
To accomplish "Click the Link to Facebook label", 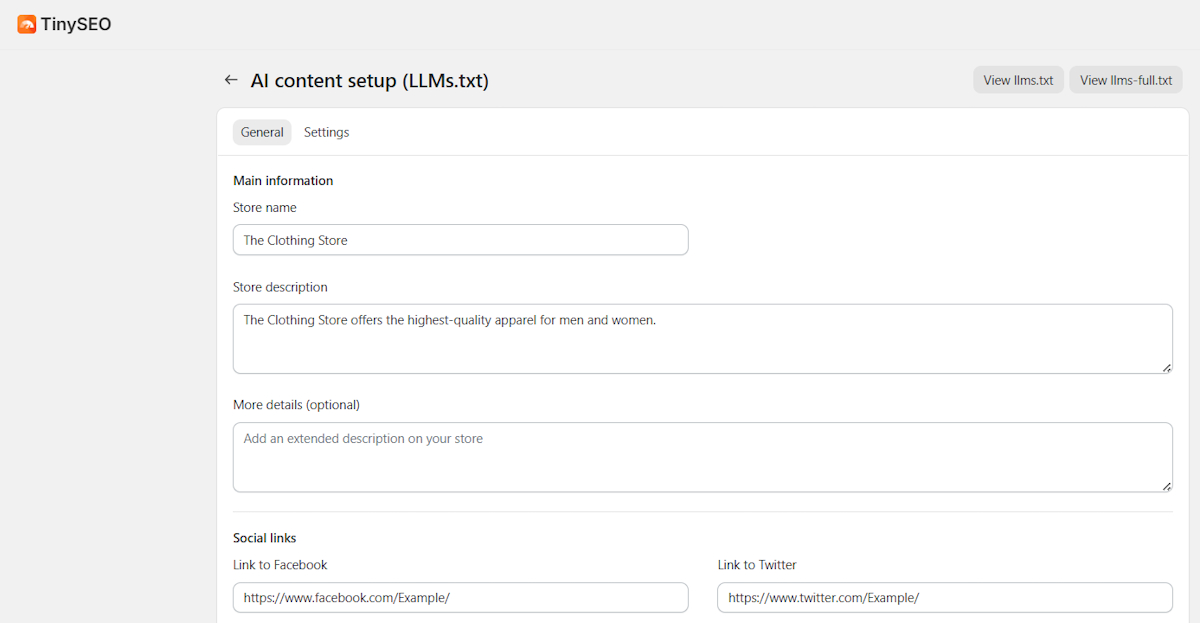I will pyautogui.click(x=280, y=565).
